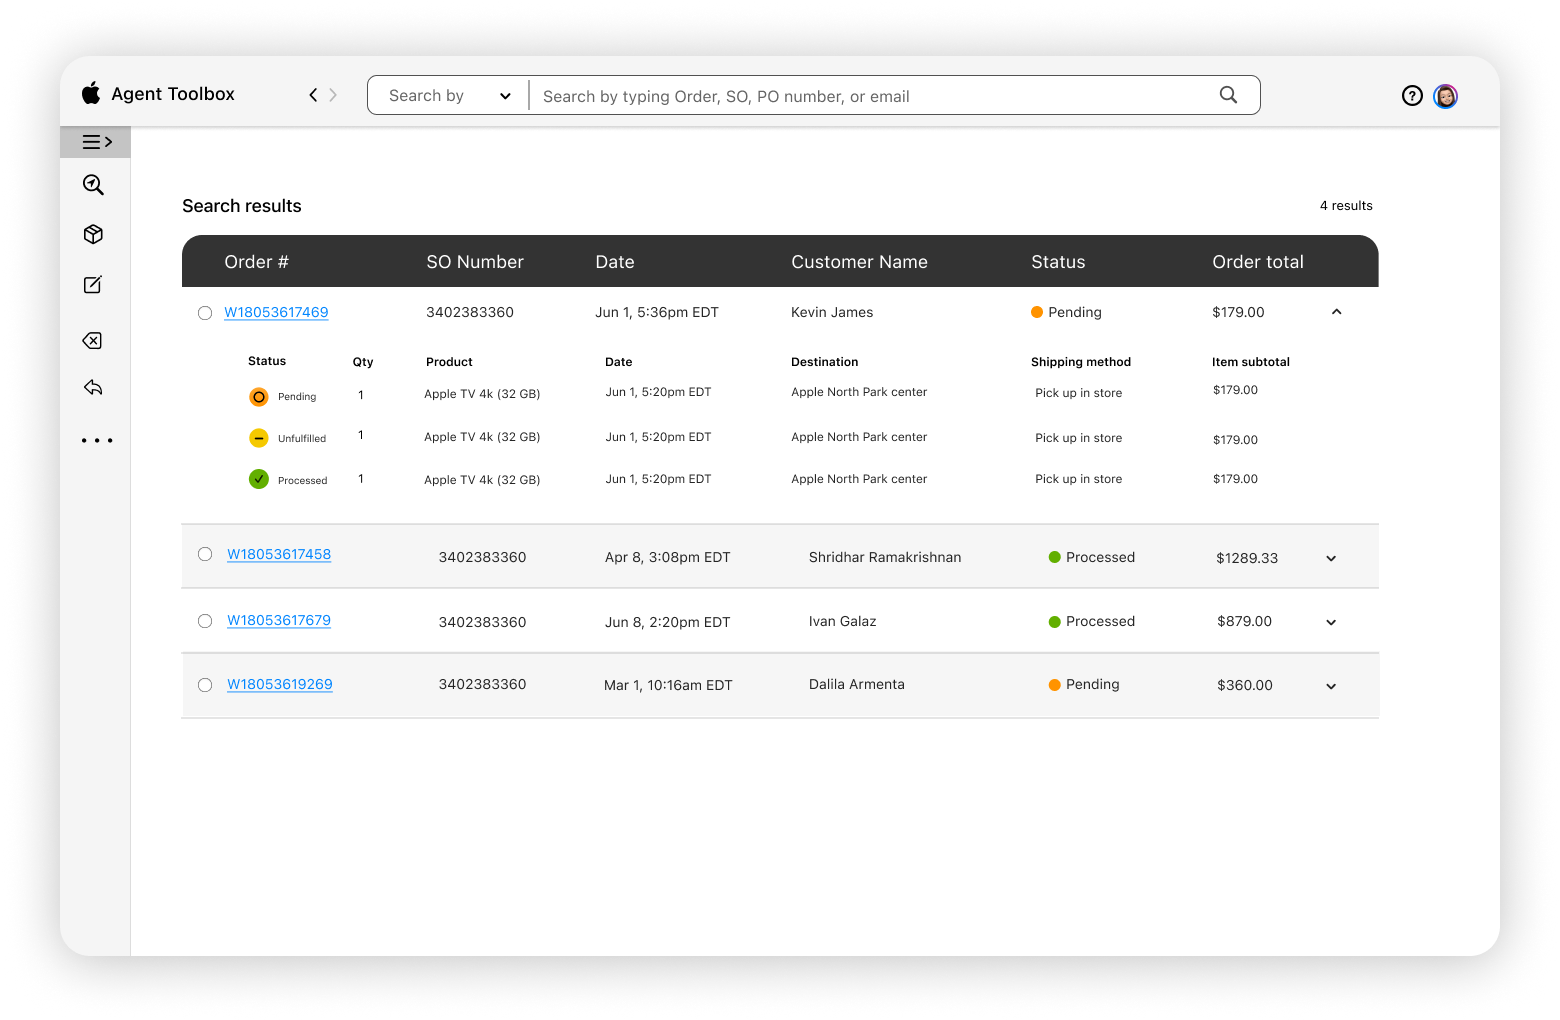Click the magnifying glass search icon in the search bar
Image resolution: width=1560 pixels, height=1020 pixels.
click(x=1228, y=95)
